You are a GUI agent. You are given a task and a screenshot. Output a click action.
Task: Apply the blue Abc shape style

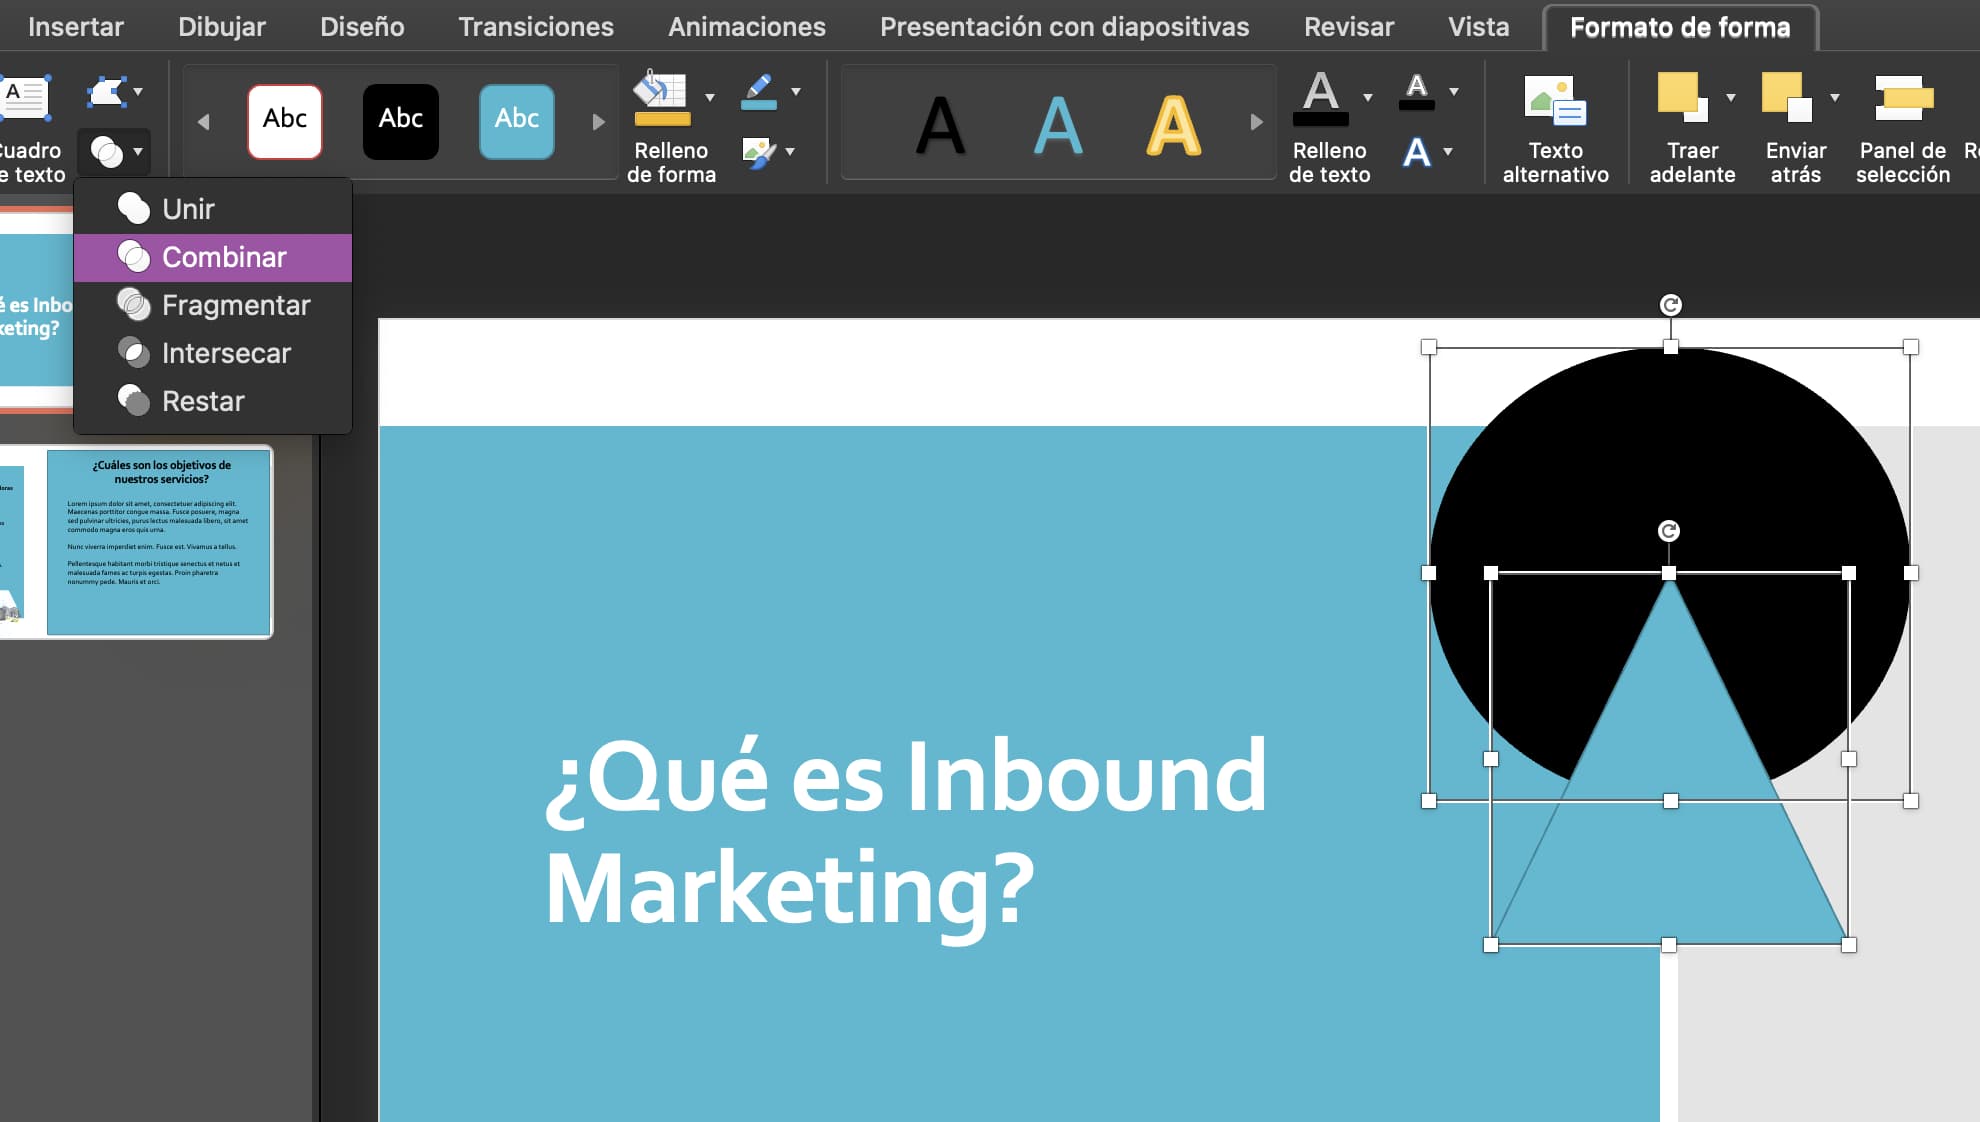point(516,120)
